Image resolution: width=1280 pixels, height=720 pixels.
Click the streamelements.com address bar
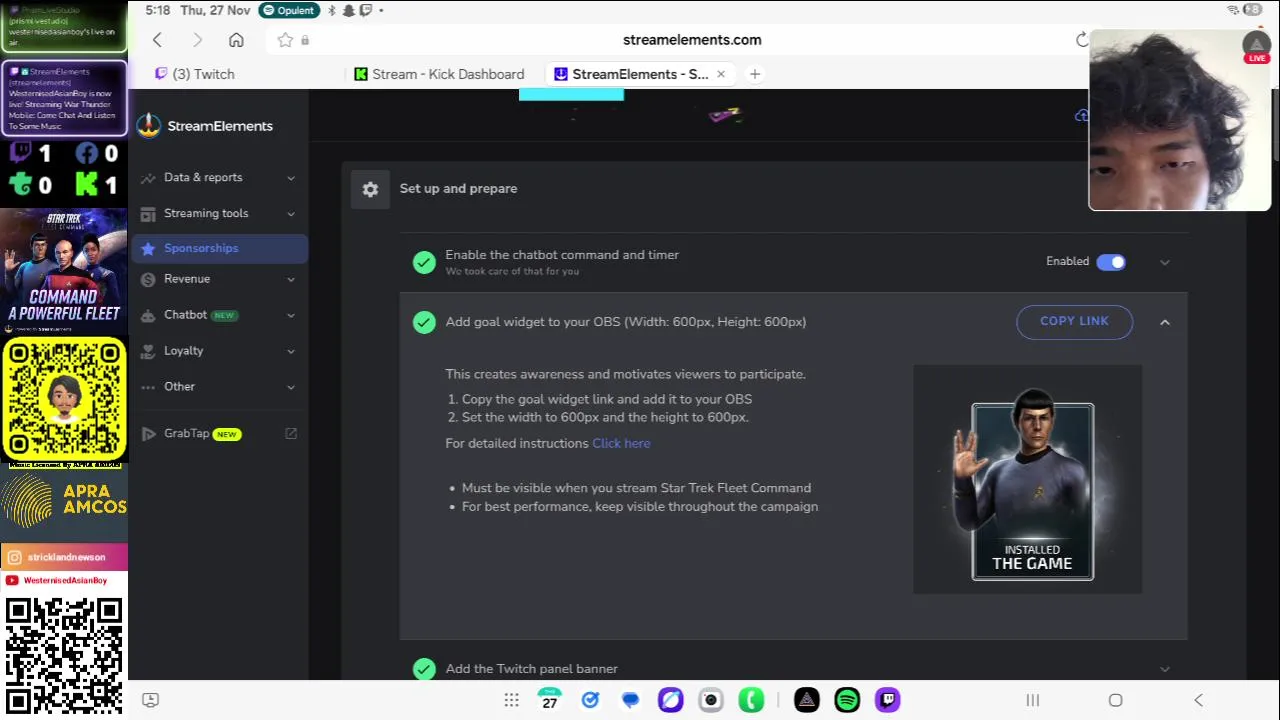tap(692, 40)
